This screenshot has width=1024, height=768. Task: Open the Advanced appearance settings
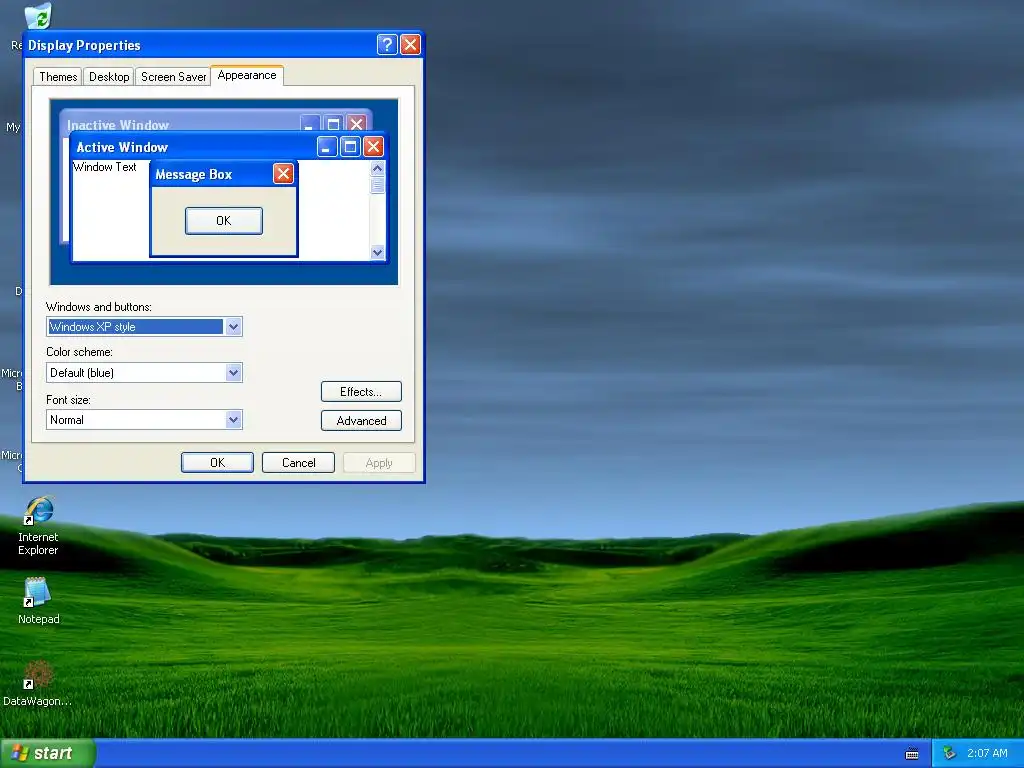tap(361, 421)
